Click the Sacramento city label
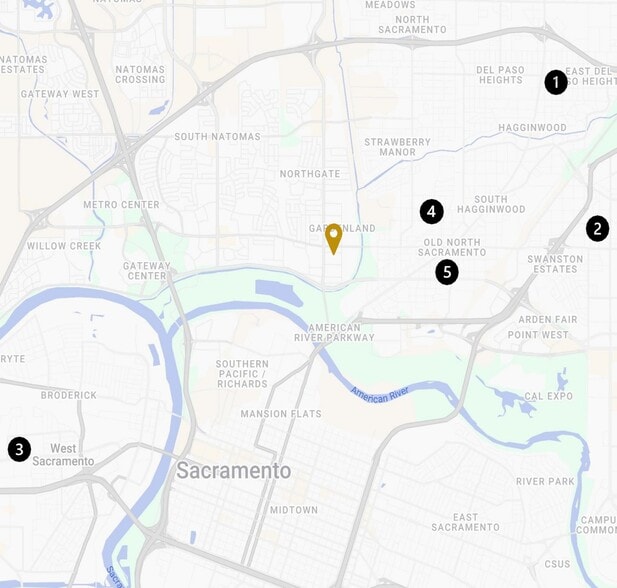The image size is (617, 588). [x=234, y=471]
